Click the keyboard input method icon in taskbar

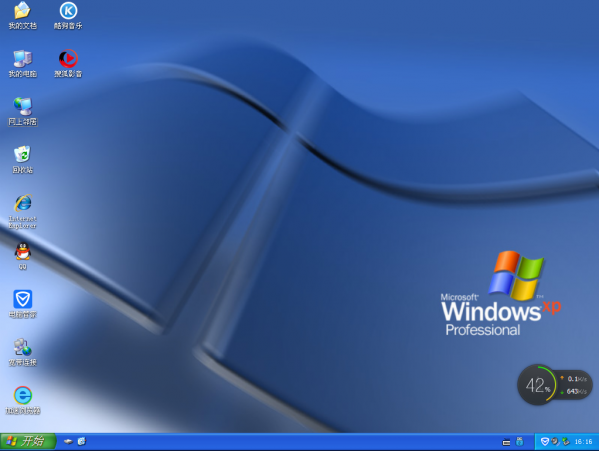tap(506, 442)
